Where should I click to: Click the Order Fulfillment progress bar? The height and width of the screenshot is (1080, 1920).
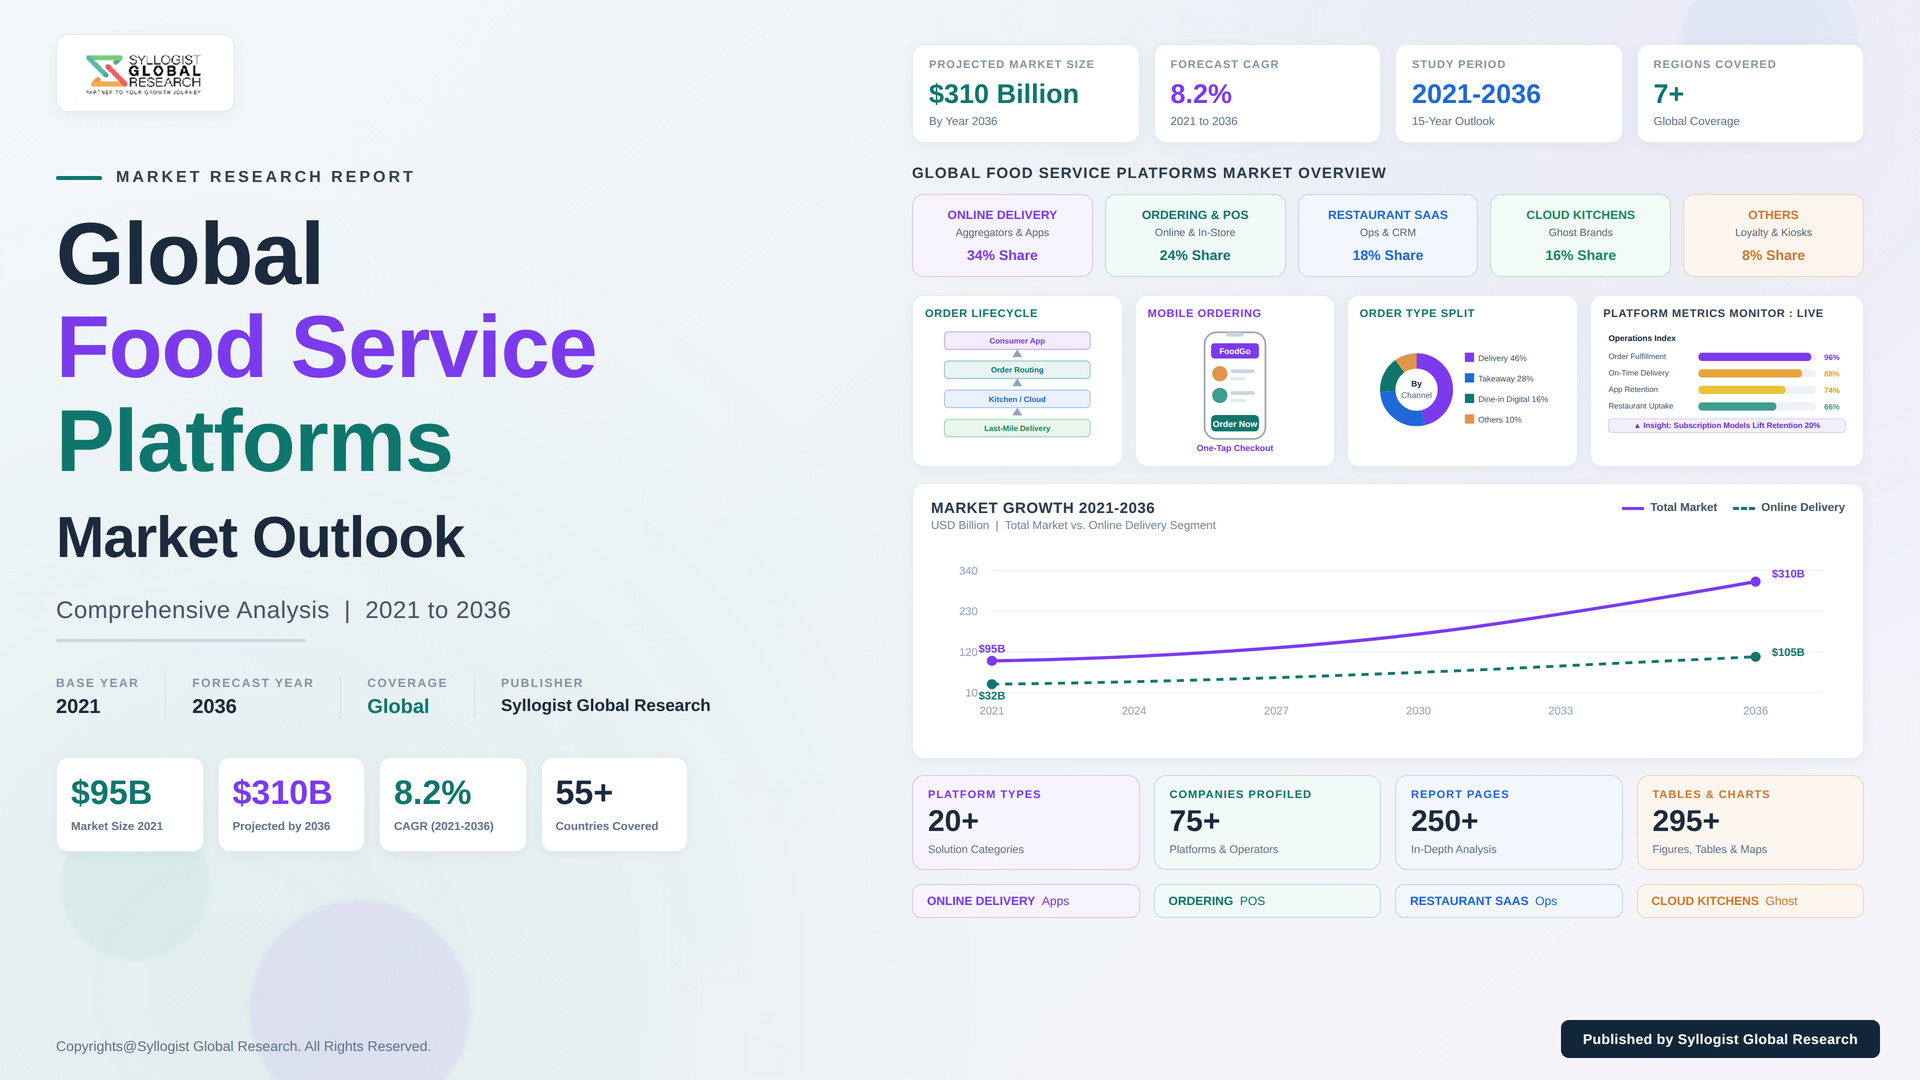(1756, 357)
